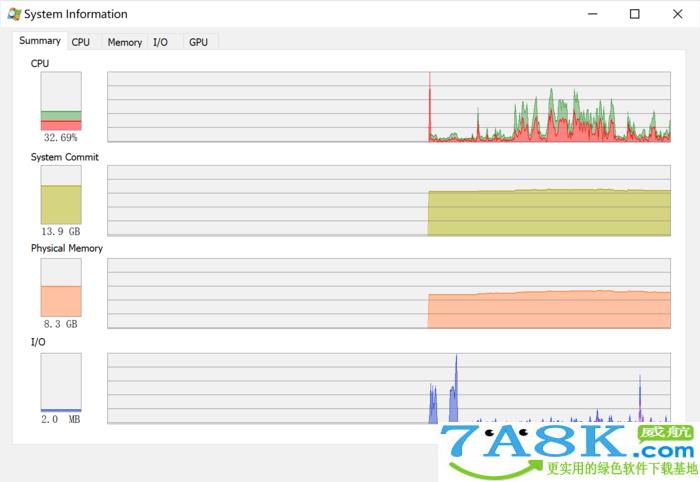Click the I/O section heading label

click(38, 342)
